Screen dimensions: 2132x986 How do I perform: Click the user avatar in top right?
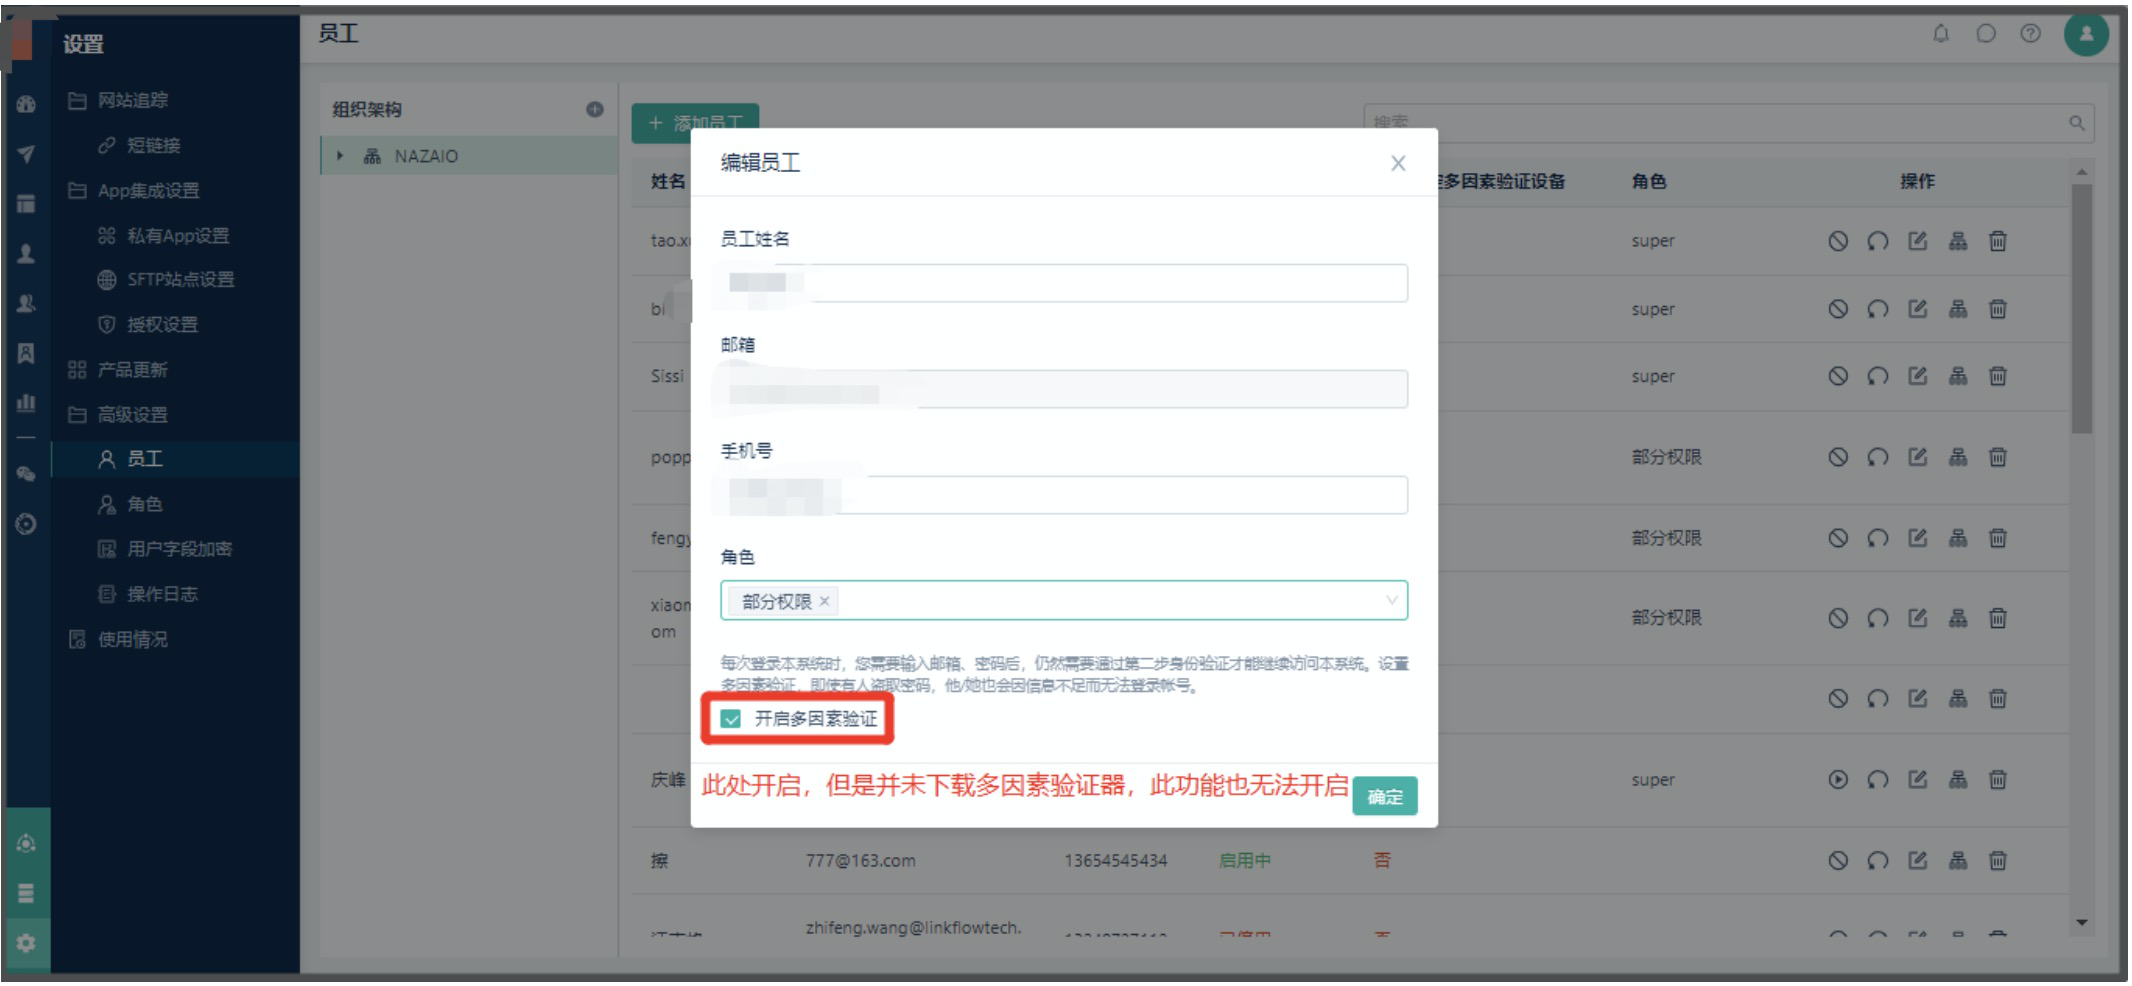2086,34
